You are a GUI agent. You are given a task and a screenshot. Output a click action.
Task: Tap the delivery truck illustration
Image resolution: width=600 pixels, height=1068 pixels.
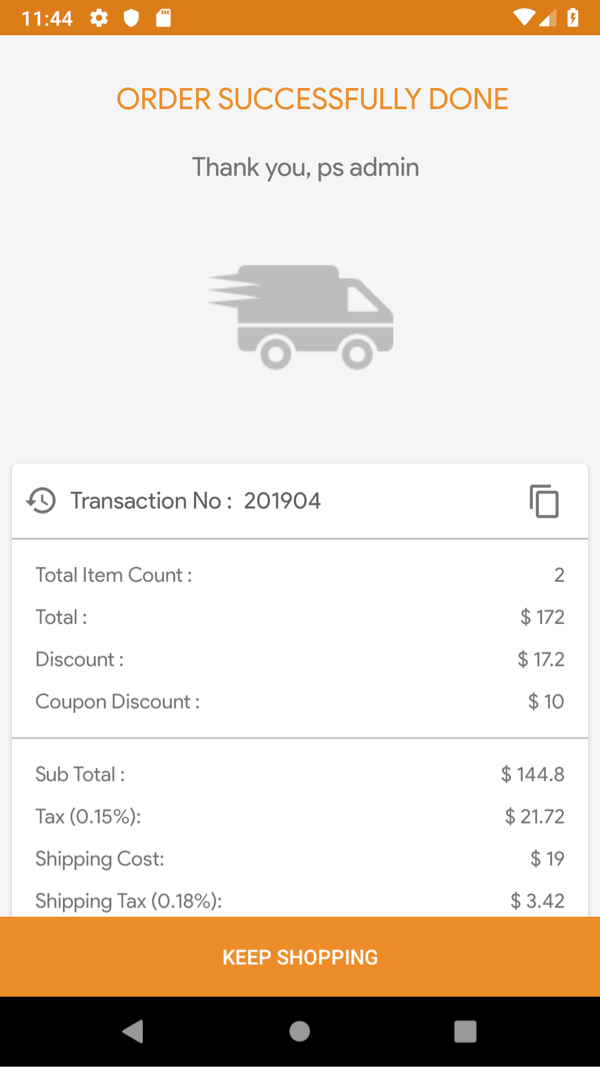pos(300,317)
